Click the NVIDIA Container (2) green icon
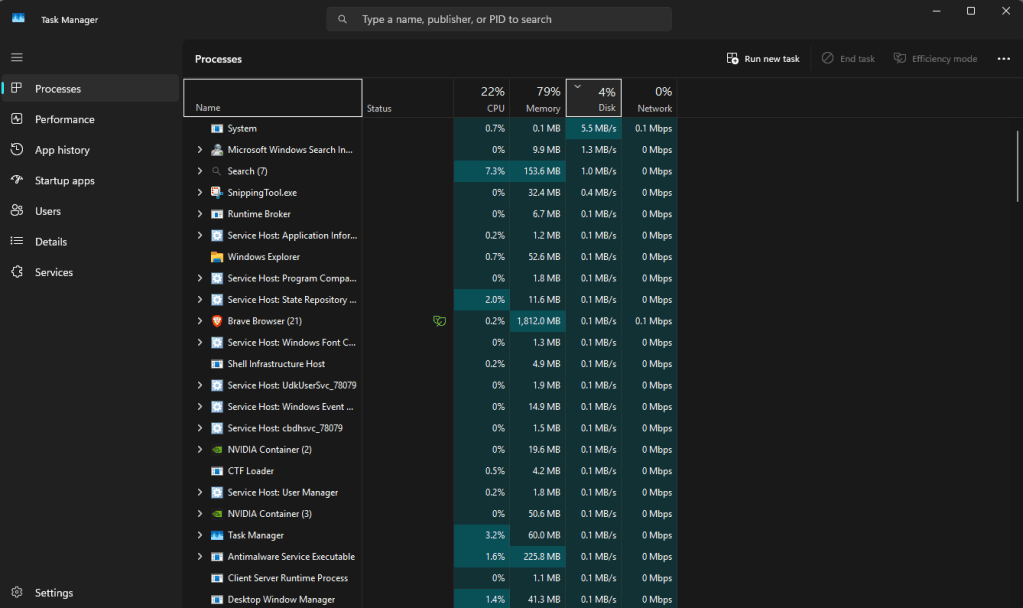 [x=217, y=449]
